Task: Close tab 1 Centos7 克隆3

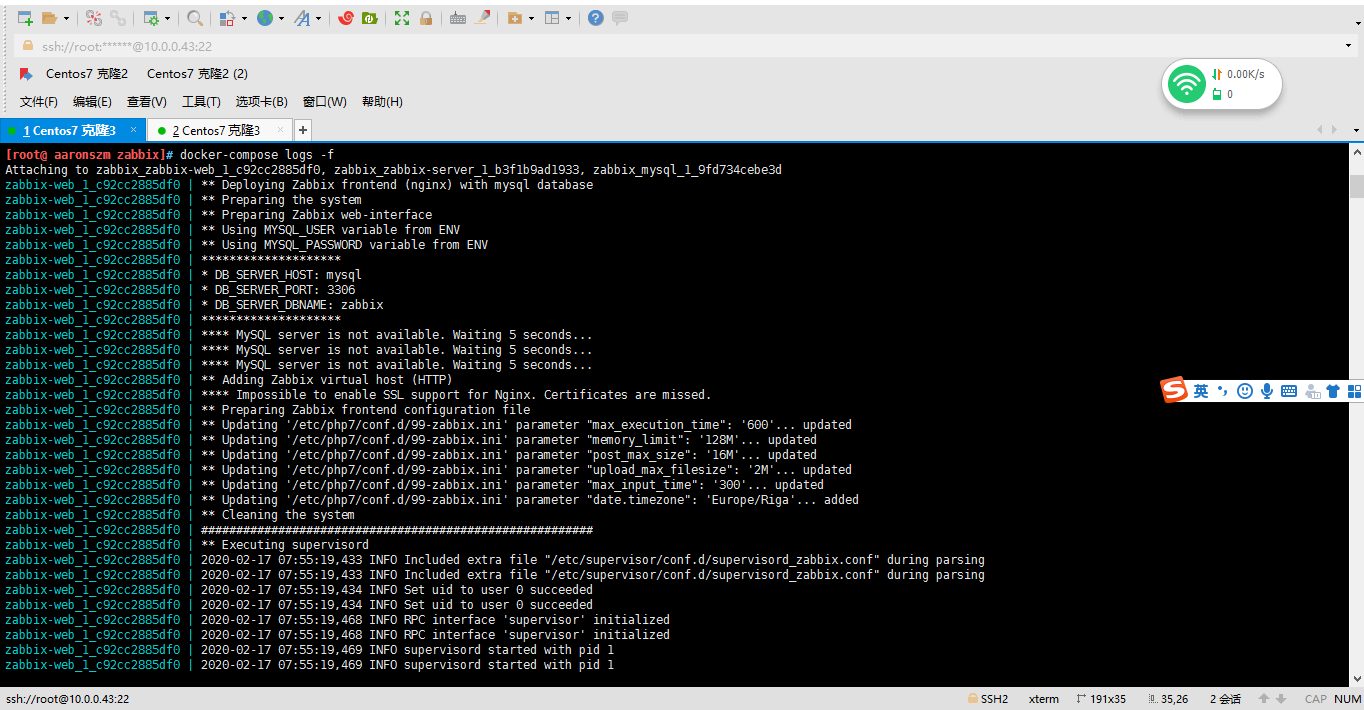Action: coord(133,130)
